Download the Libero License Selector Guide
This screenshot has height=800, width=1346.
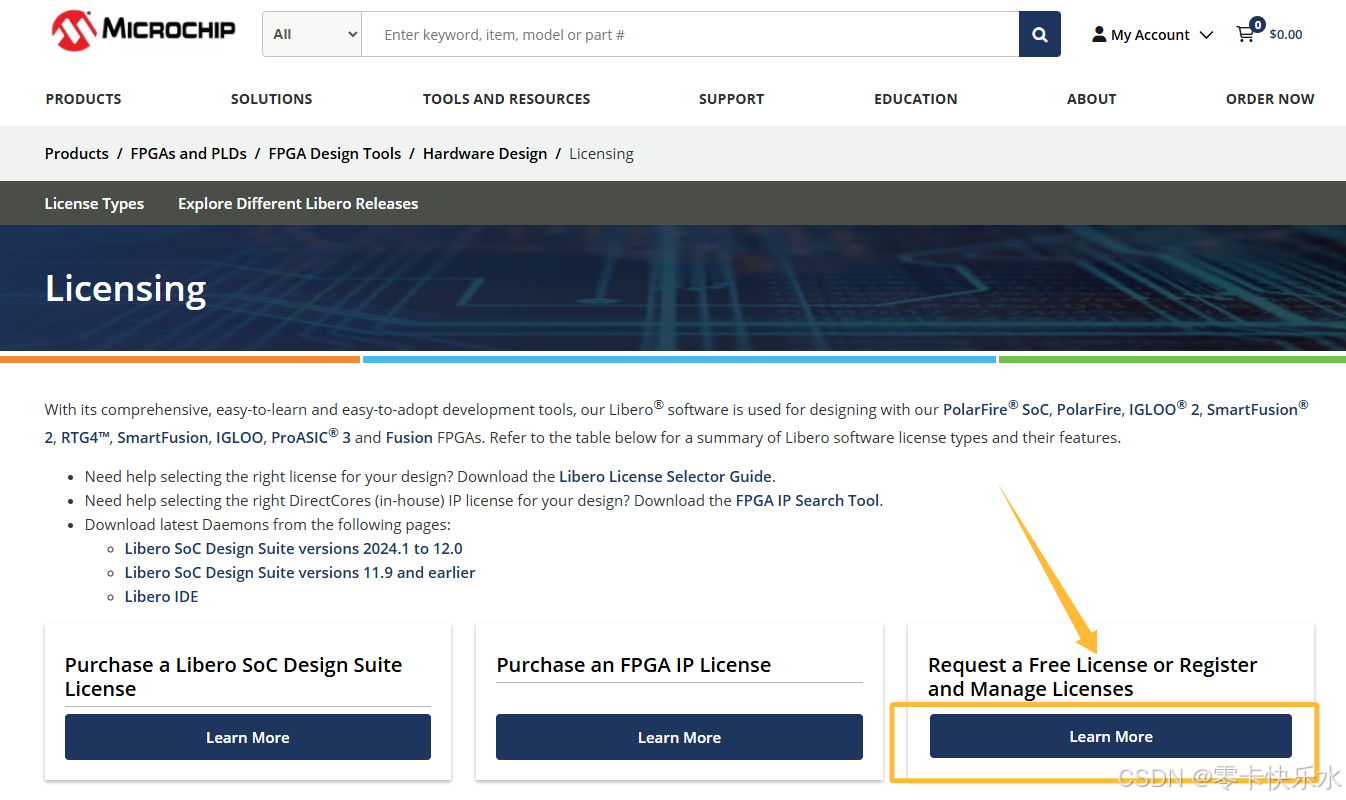click(x=665, y=477)
